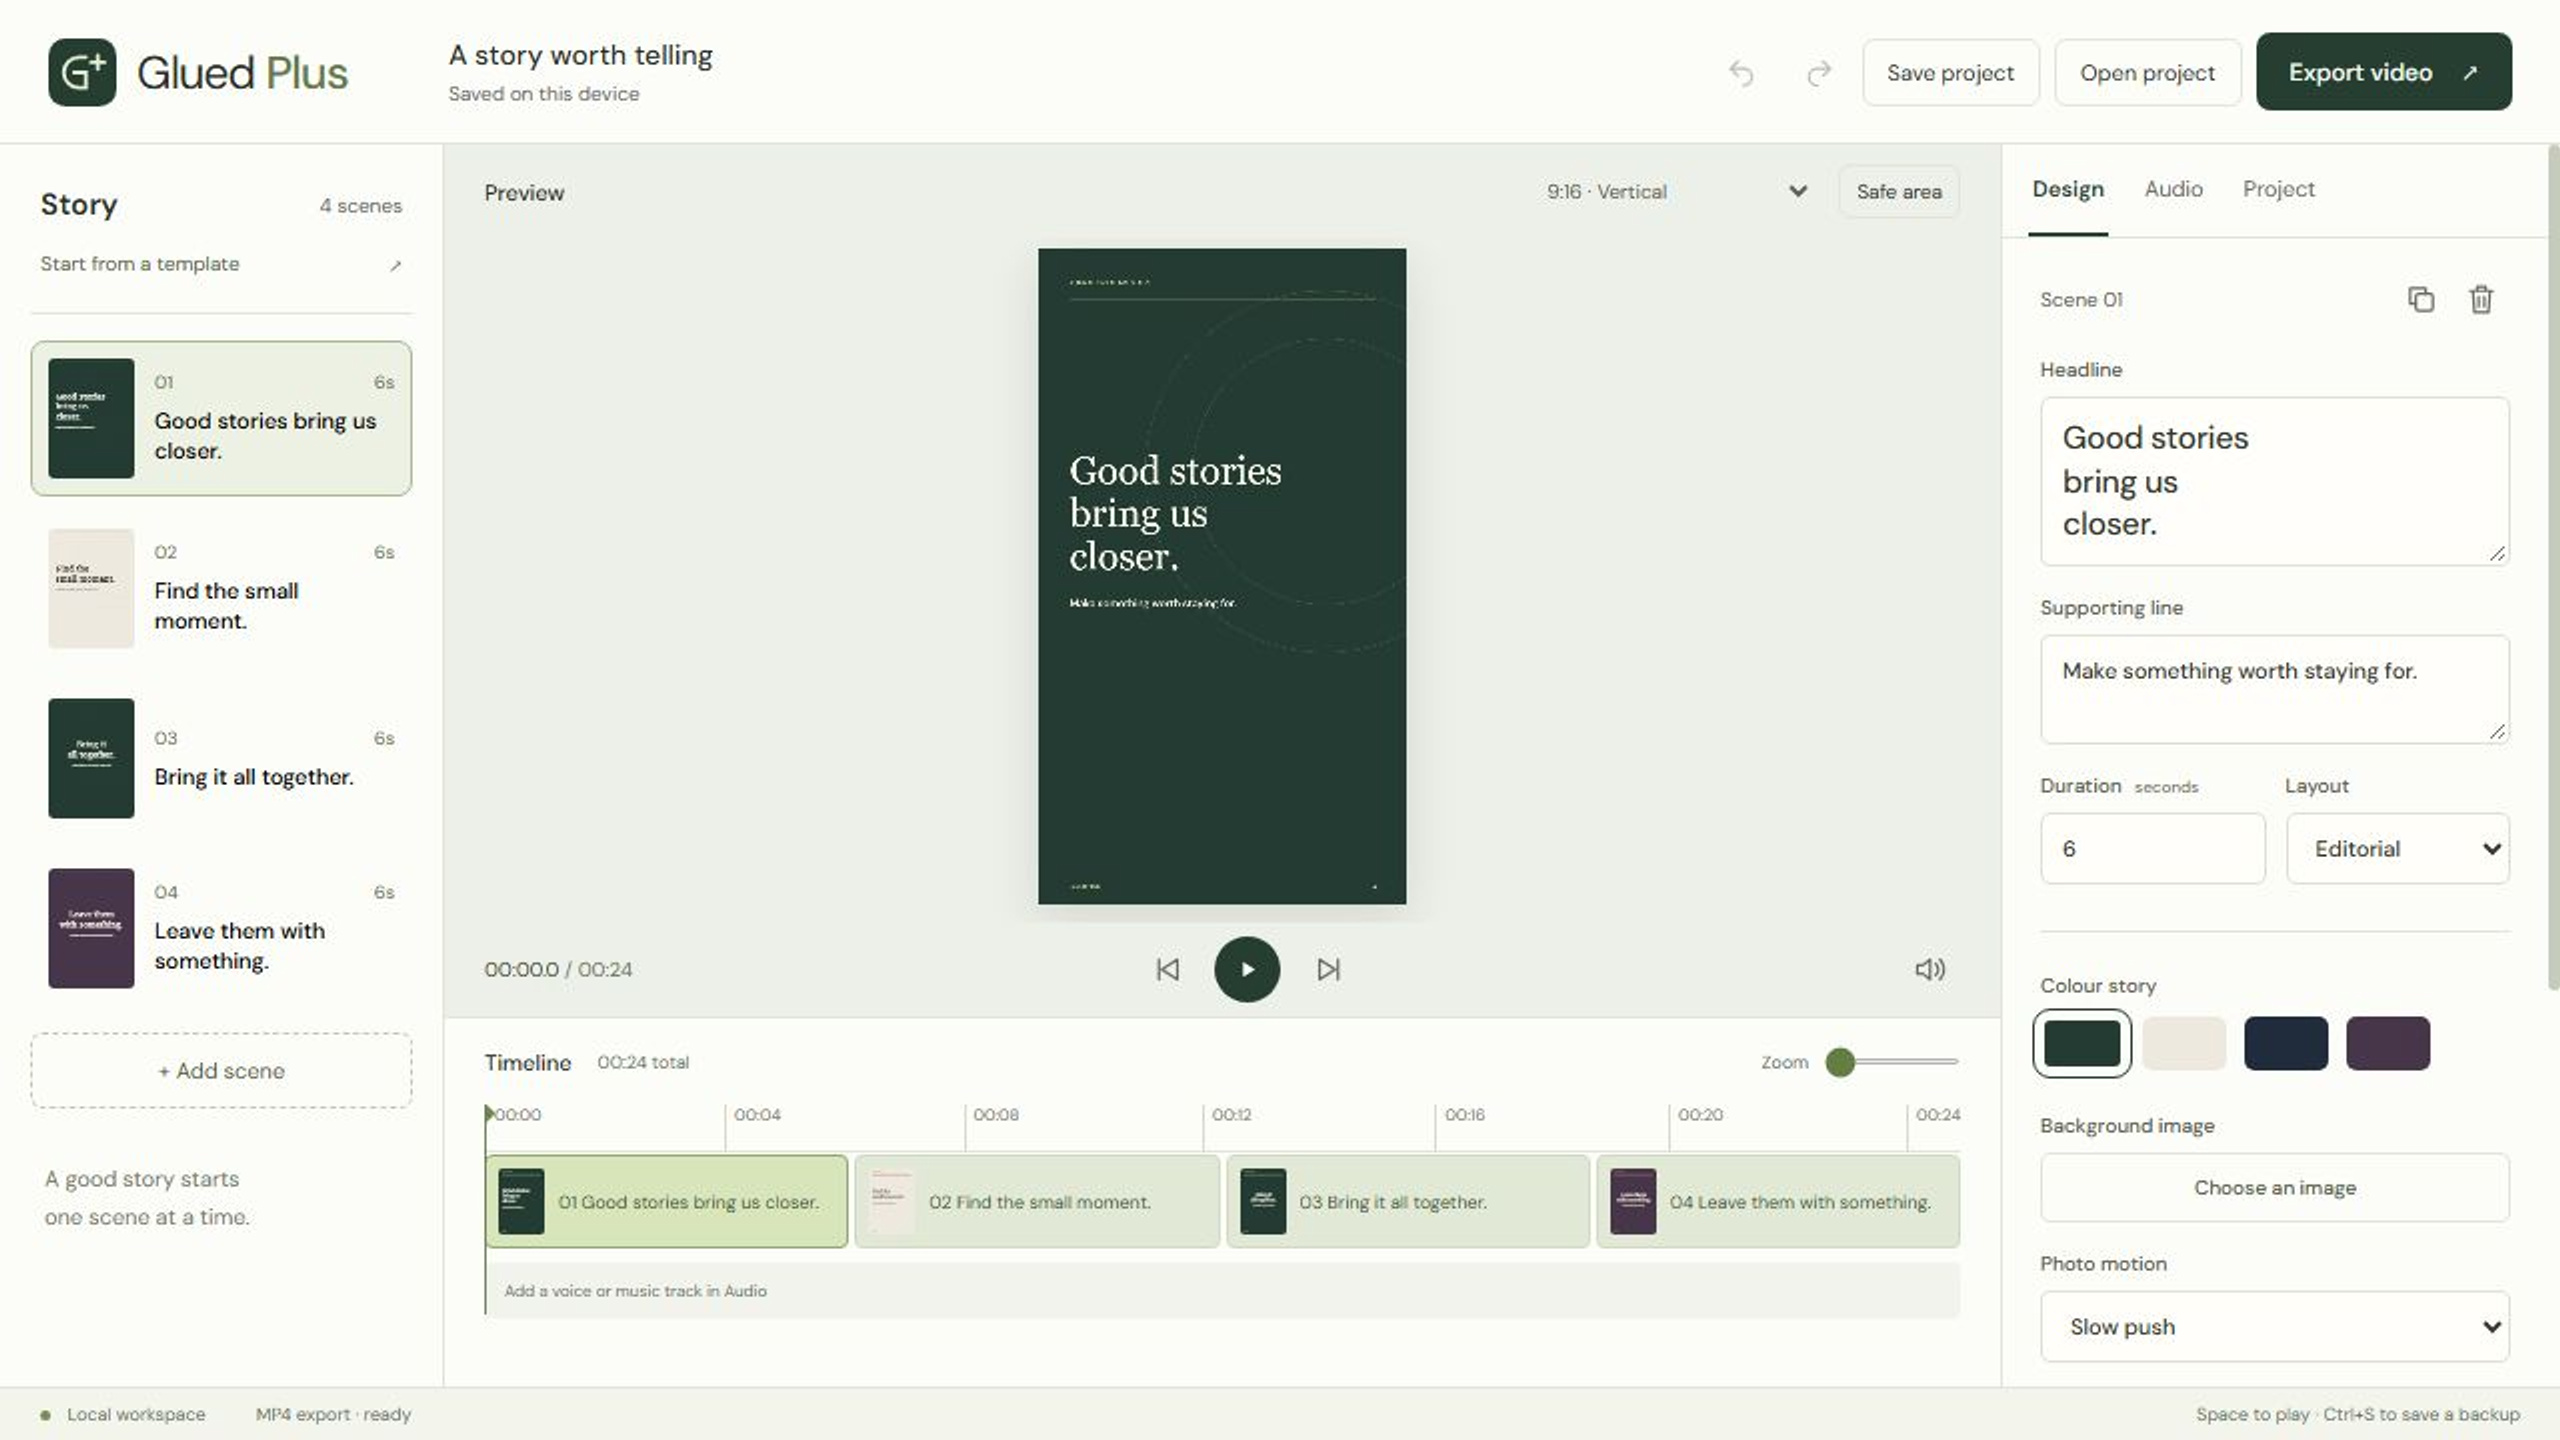2560x1440 pixels.
Task: Click the Glued Plus logo icon
Action: pos(82,73)
